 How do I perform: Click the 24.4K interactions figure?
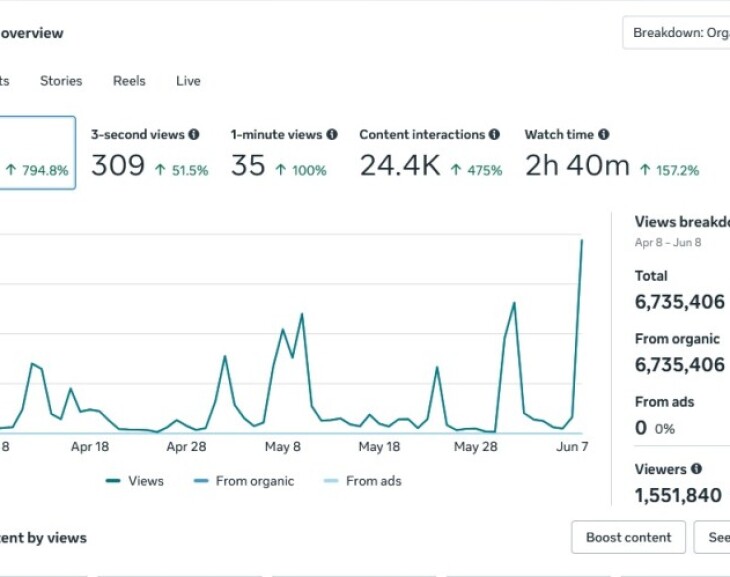click(x=400, y=166)
